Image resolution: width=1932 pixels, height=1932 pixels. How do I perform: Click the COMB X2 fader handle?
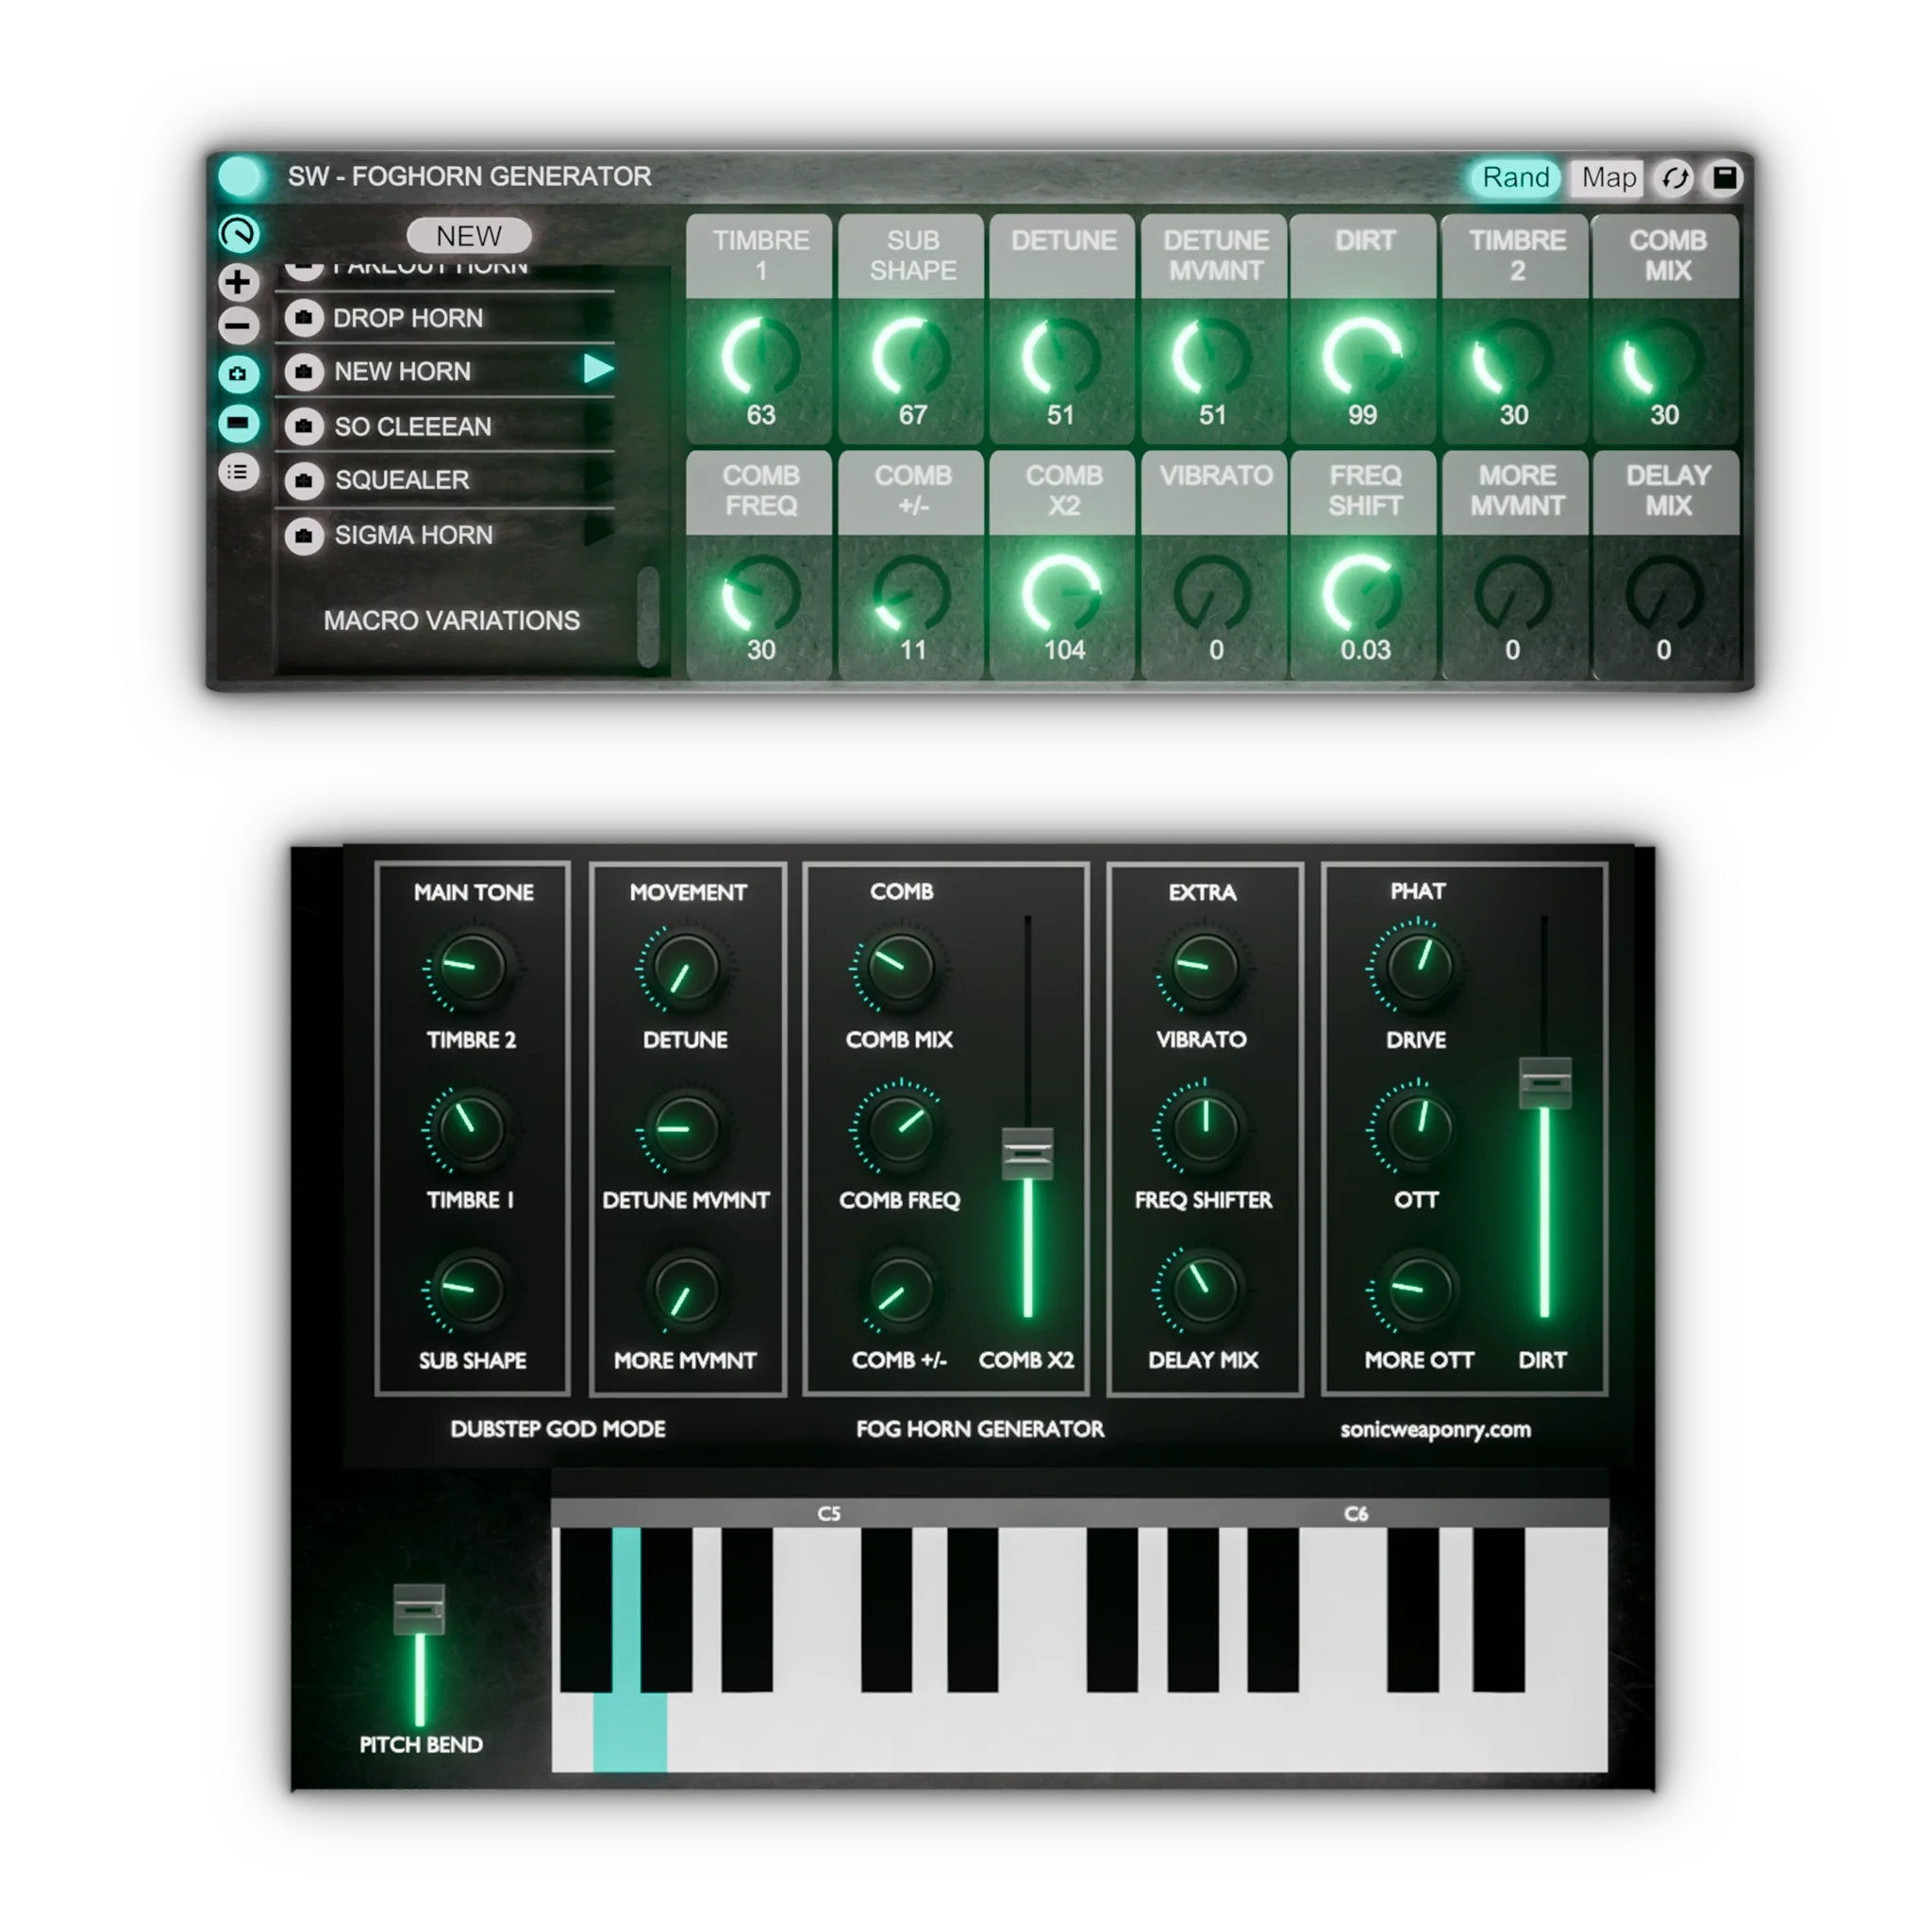[1027, 1153]
